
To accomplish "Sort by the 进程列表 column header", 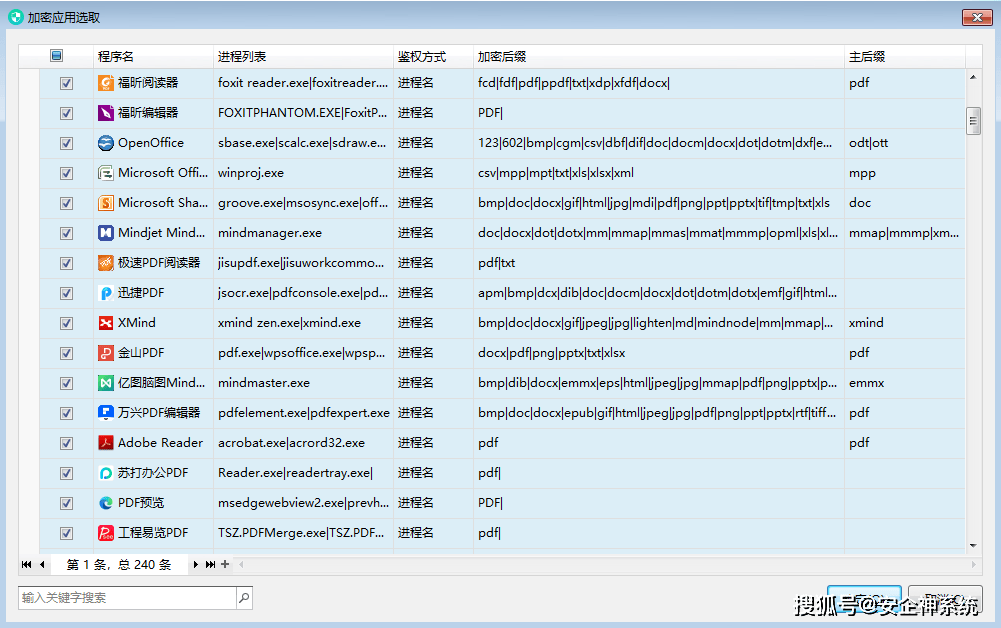I will (x=303, y=57).
